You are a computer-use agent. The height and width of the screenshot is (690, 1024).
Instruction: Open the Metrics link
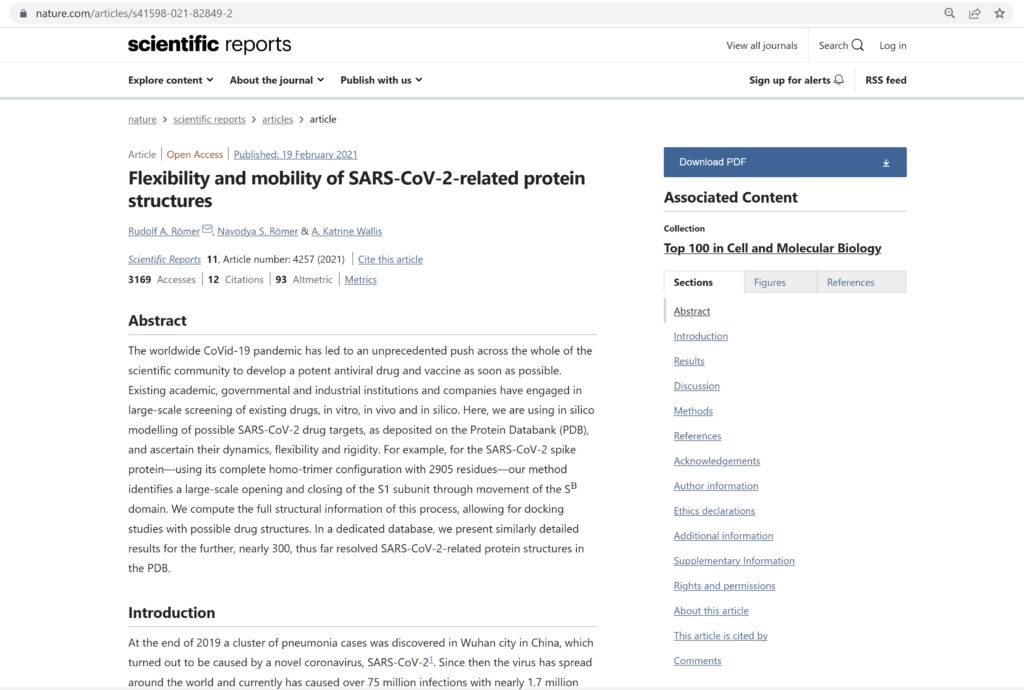click(x=360, y=279)
